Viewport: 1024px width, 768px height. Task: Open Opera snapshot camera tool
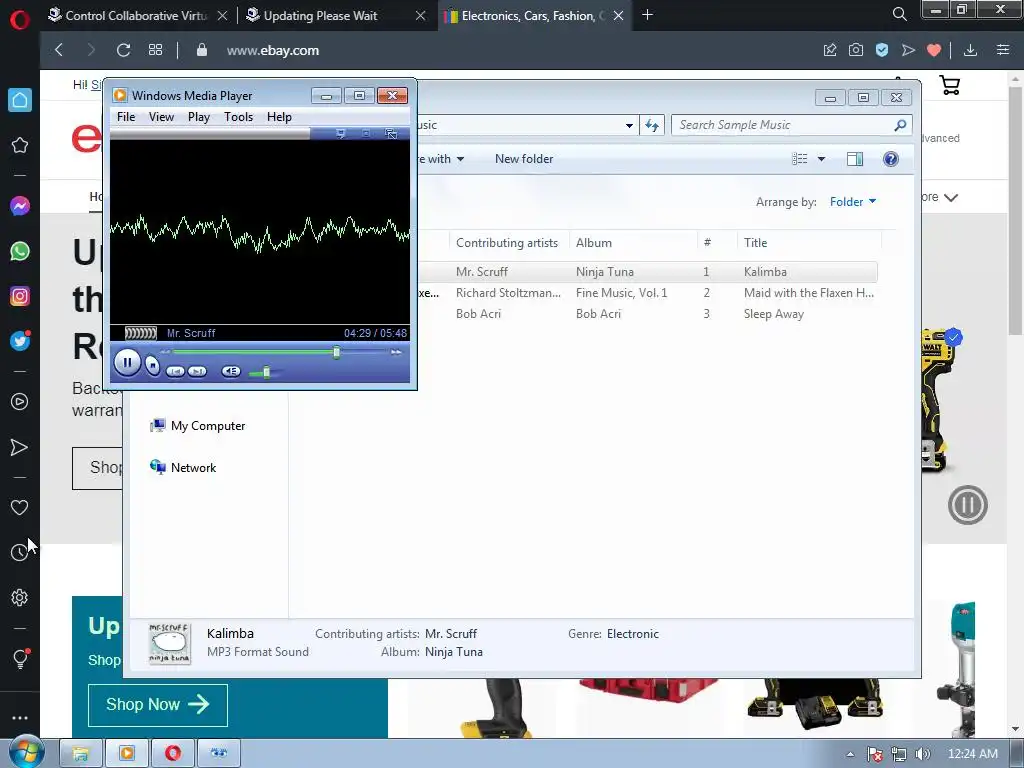856,50
